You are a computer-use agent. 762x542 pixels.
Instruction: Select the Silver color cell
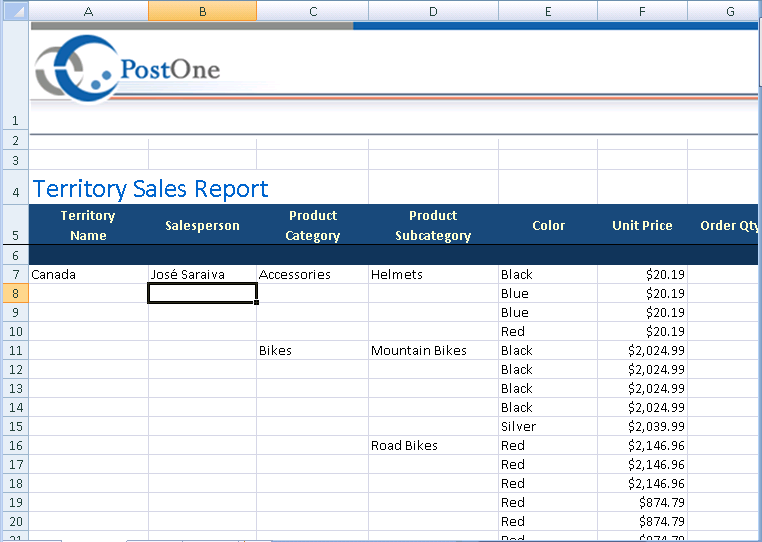tap(548, 426)
